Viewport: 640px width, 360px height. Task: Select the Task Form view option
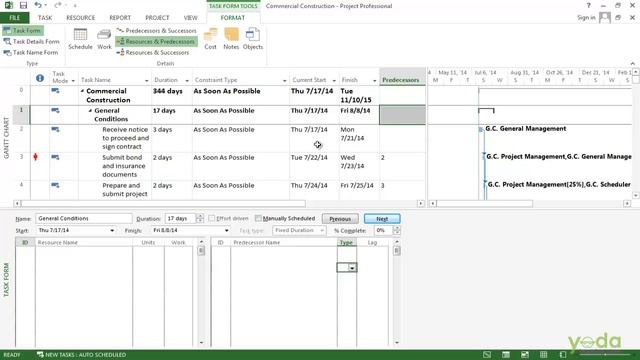(x=23, y=31)
